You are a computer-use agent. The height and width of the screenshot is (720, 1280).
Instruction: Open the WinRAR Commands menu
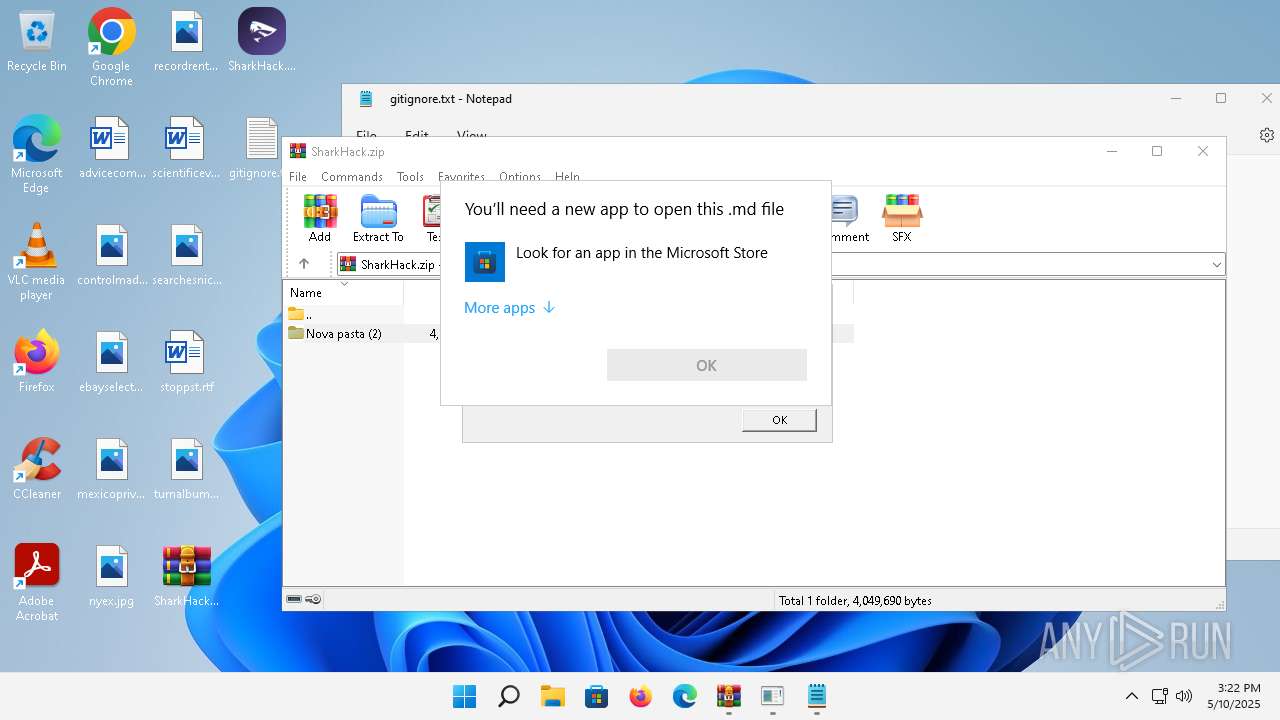click(x=352, y=177)
